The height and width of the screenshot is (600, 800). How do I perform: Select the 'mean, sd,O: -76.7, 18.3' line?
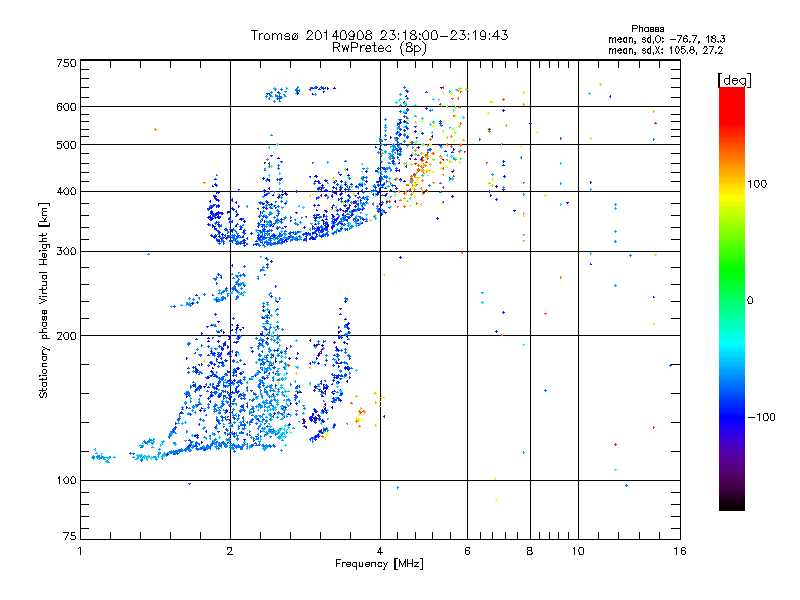(666, 40)
